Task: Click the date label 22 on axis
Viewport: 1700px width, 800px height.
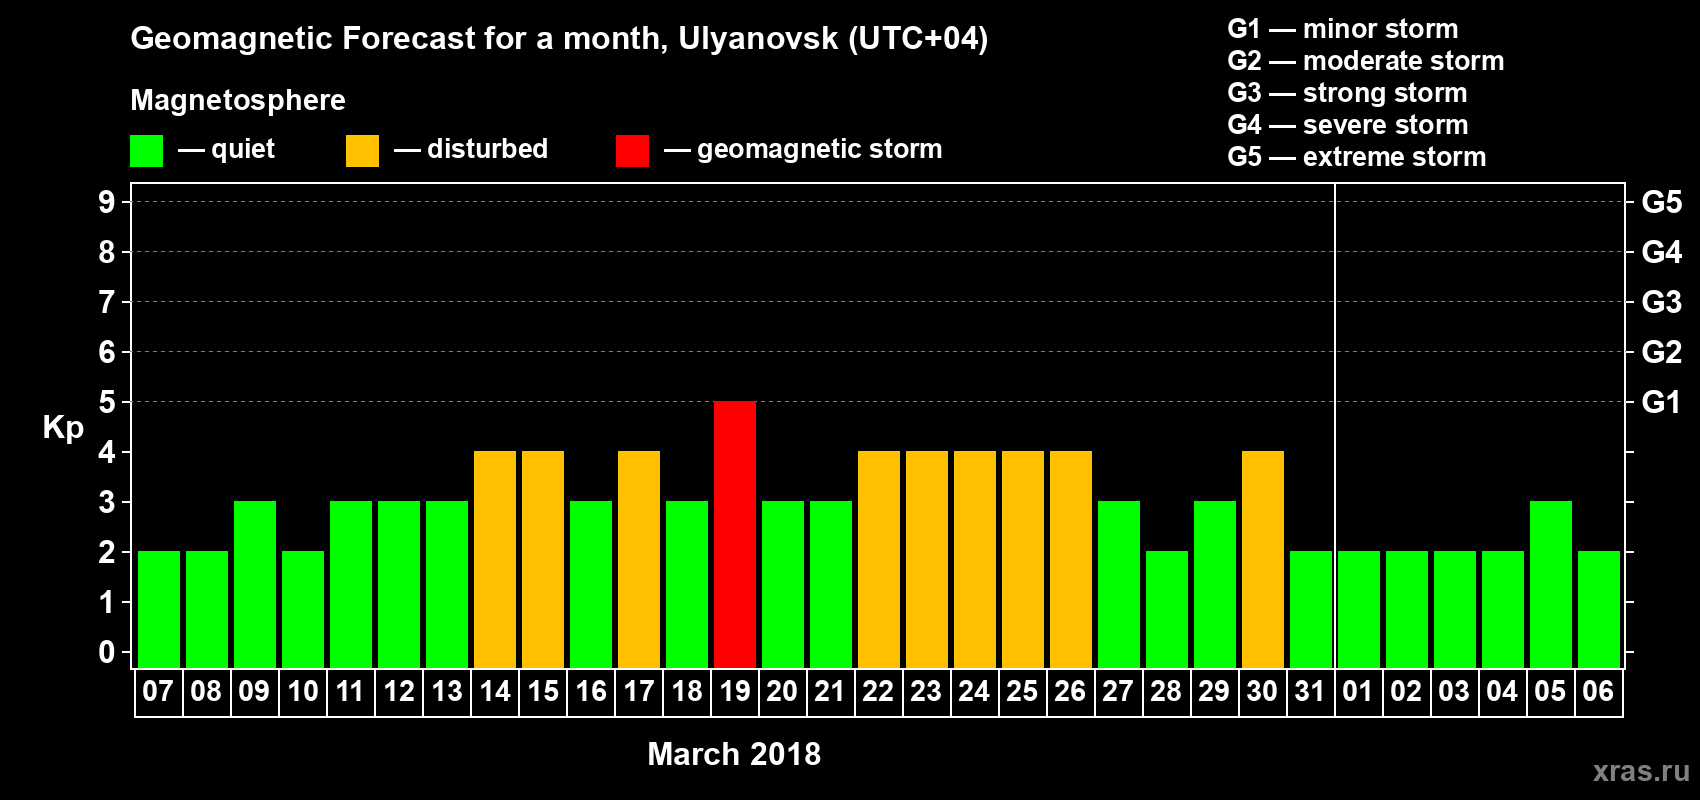Action: pos(878,692)
